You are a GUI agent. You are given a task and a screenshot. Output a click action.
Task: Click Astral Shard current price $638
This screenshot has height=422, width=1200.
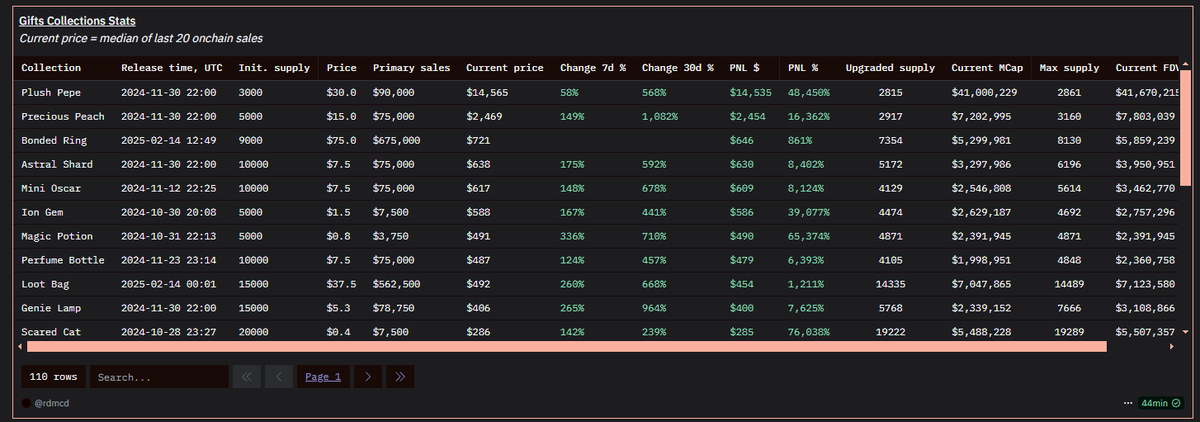pyautogui.click(x=478, y=164)
